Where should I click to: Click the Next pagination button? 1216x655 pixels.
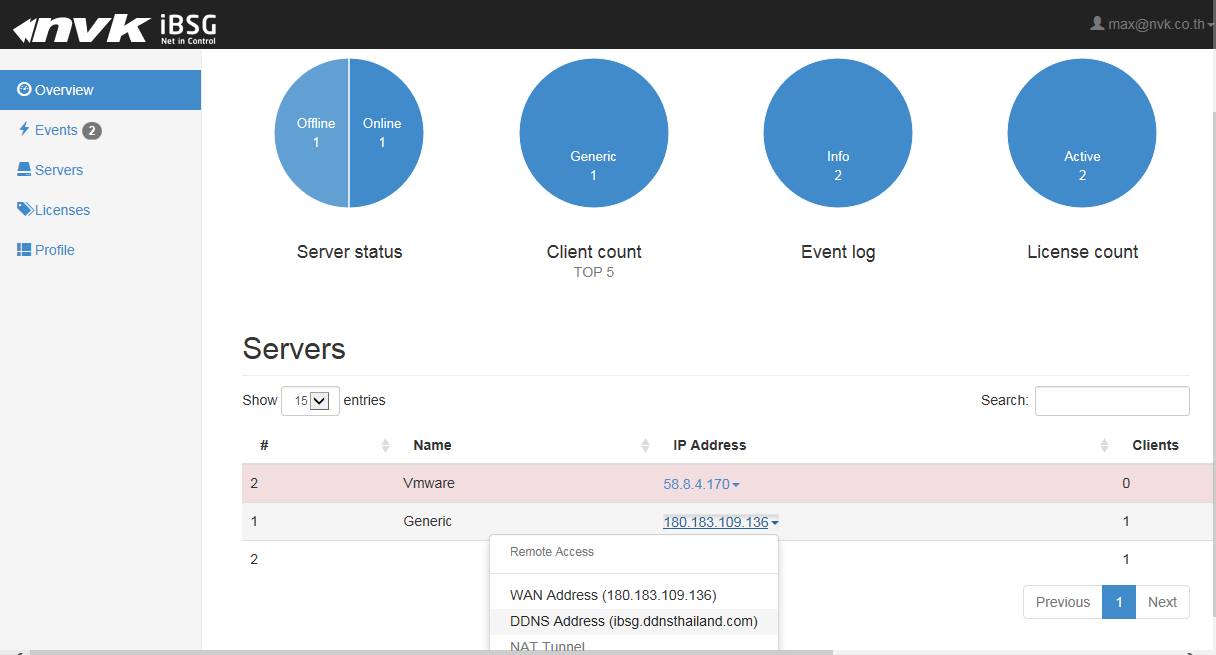pos(1162,602)
